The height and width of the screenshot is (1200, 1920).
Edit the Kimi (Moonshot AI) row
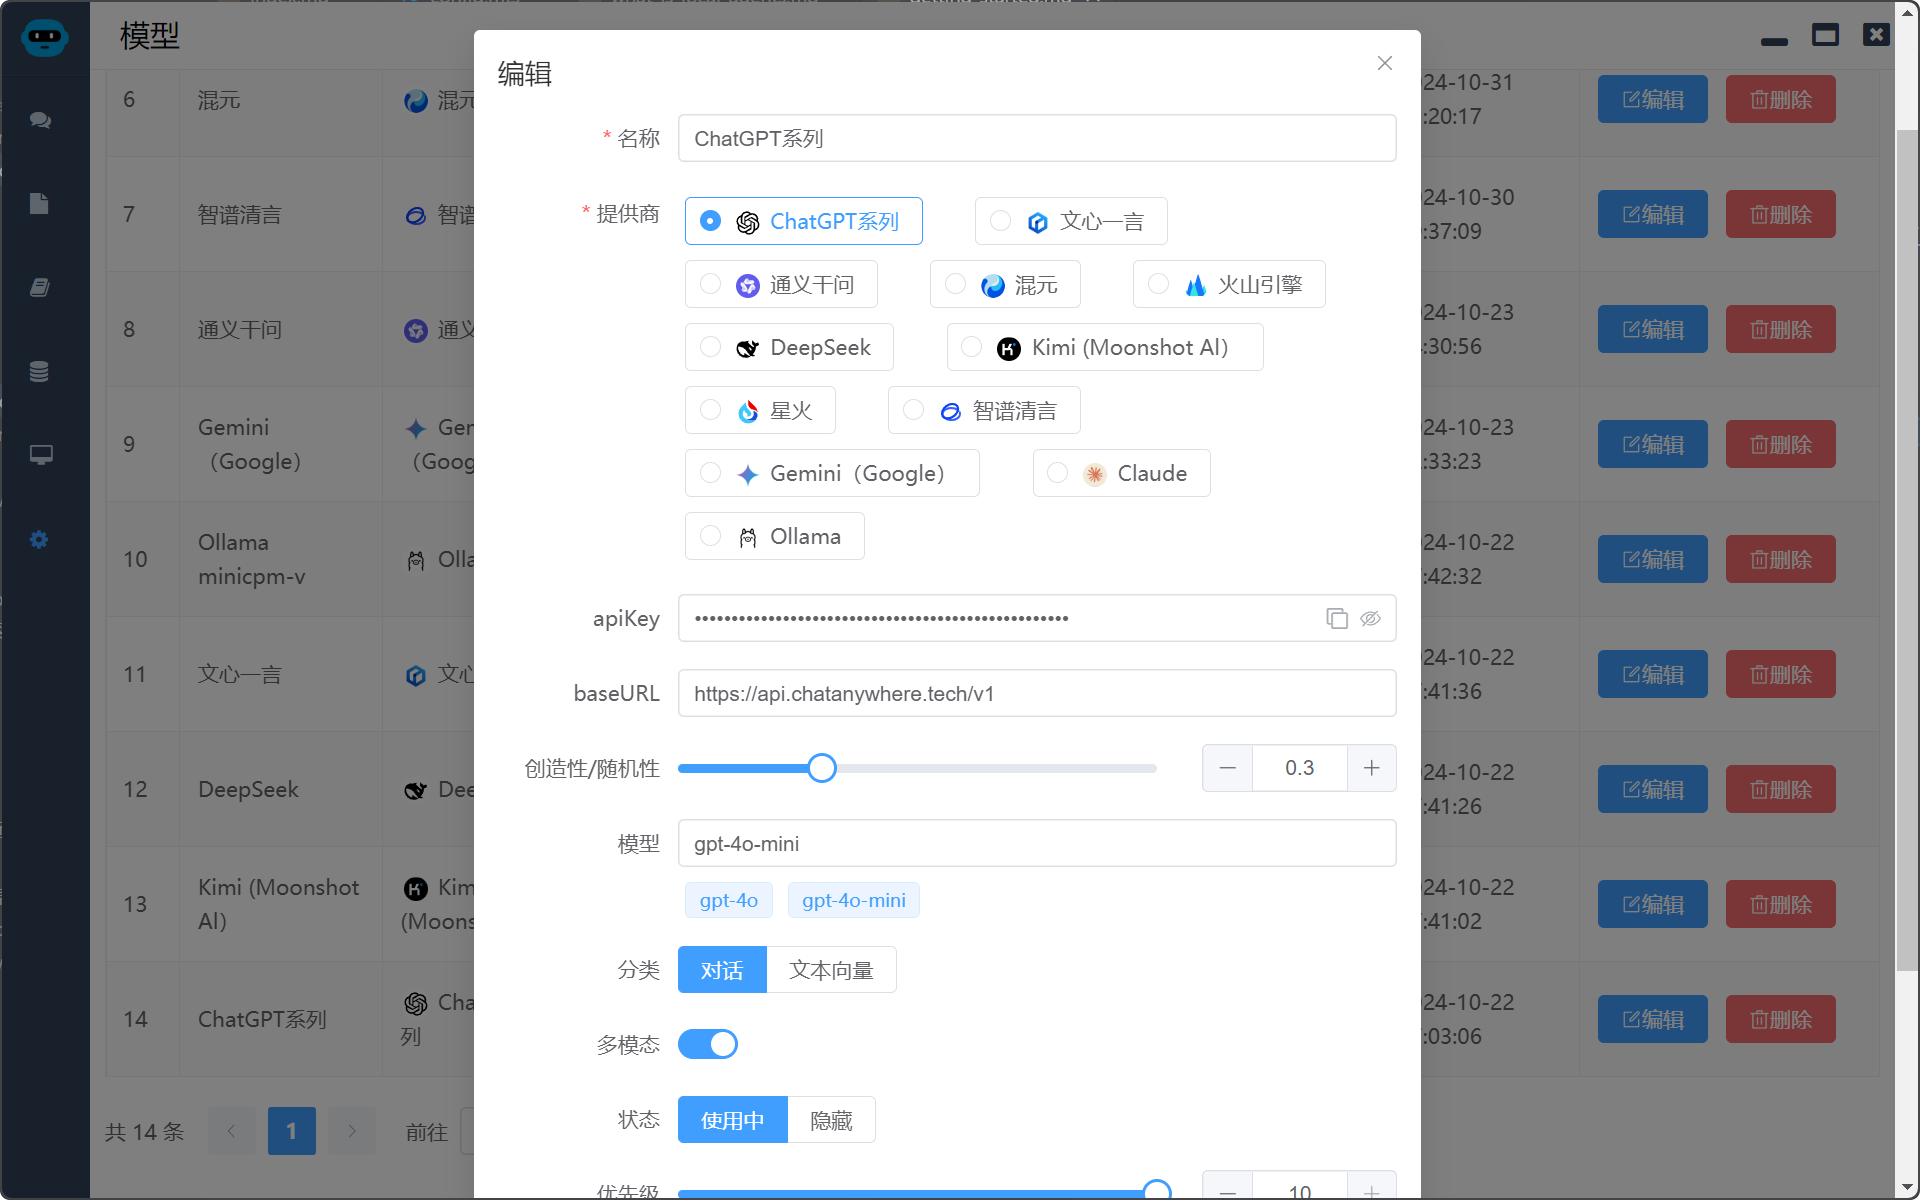1652,904
